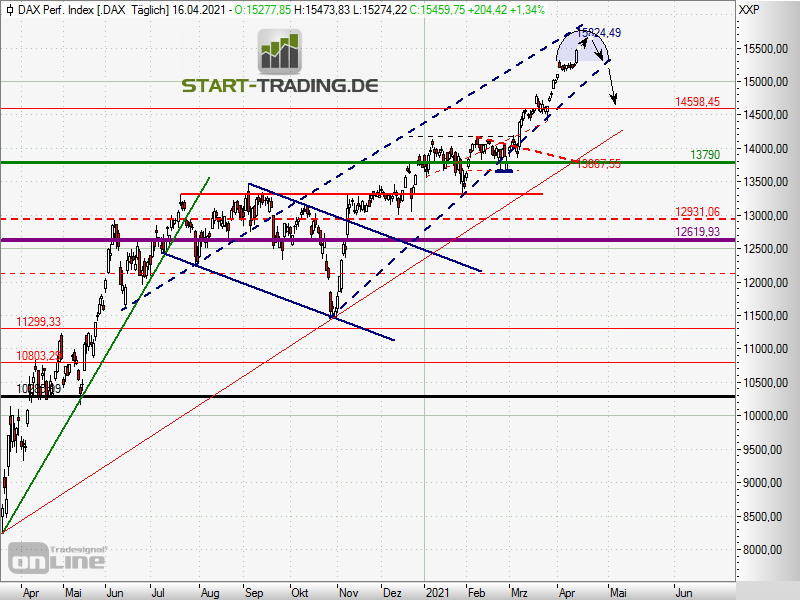Click 13000,00 on the price axis
This screenshot has width=800, height=600.
tap(766, 216)
